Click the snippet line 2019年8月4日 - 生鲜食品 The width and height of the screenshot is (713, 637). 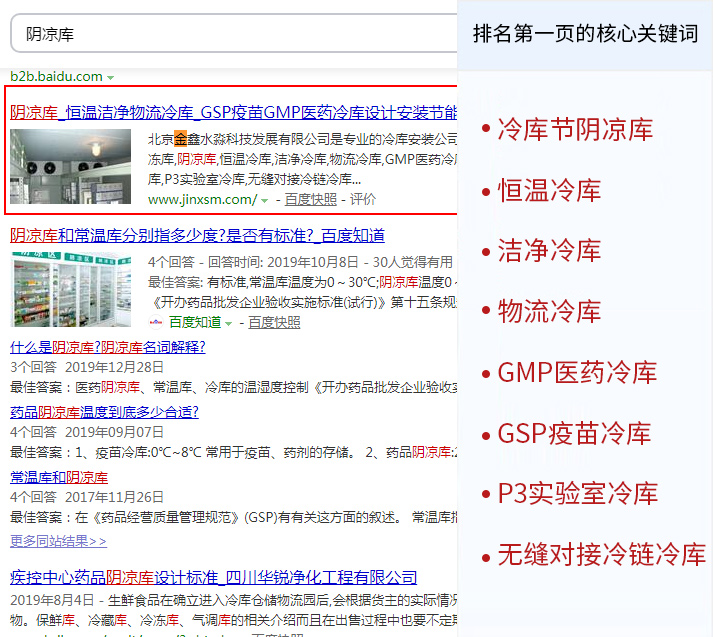tap(233, 601)
